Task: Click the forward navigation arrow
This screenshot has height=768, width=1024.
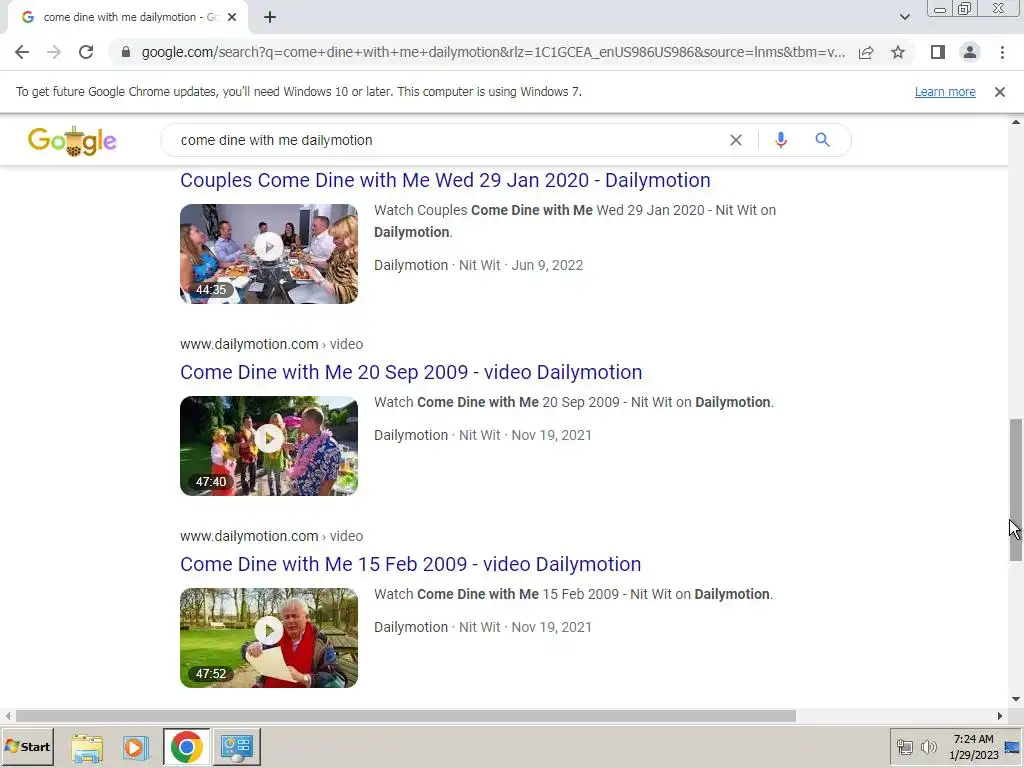Action: pos(54,52)
